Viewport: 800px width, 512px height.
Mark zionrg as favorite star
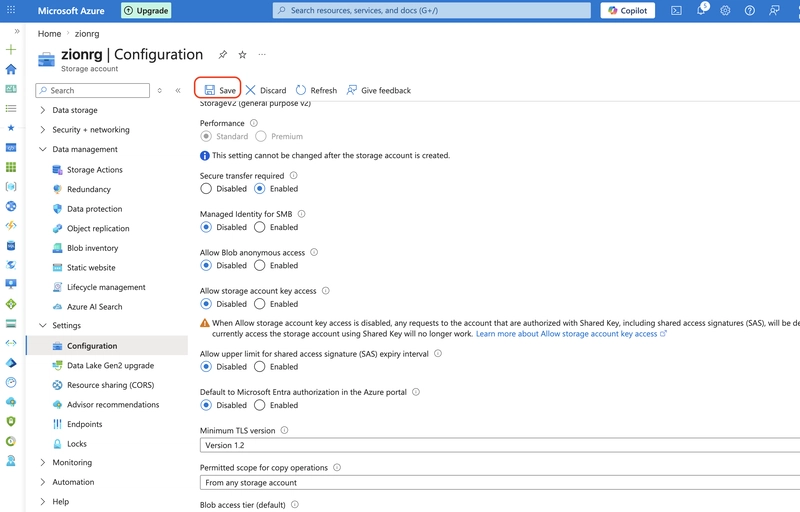pyautogui.click(x=242, y=55)
